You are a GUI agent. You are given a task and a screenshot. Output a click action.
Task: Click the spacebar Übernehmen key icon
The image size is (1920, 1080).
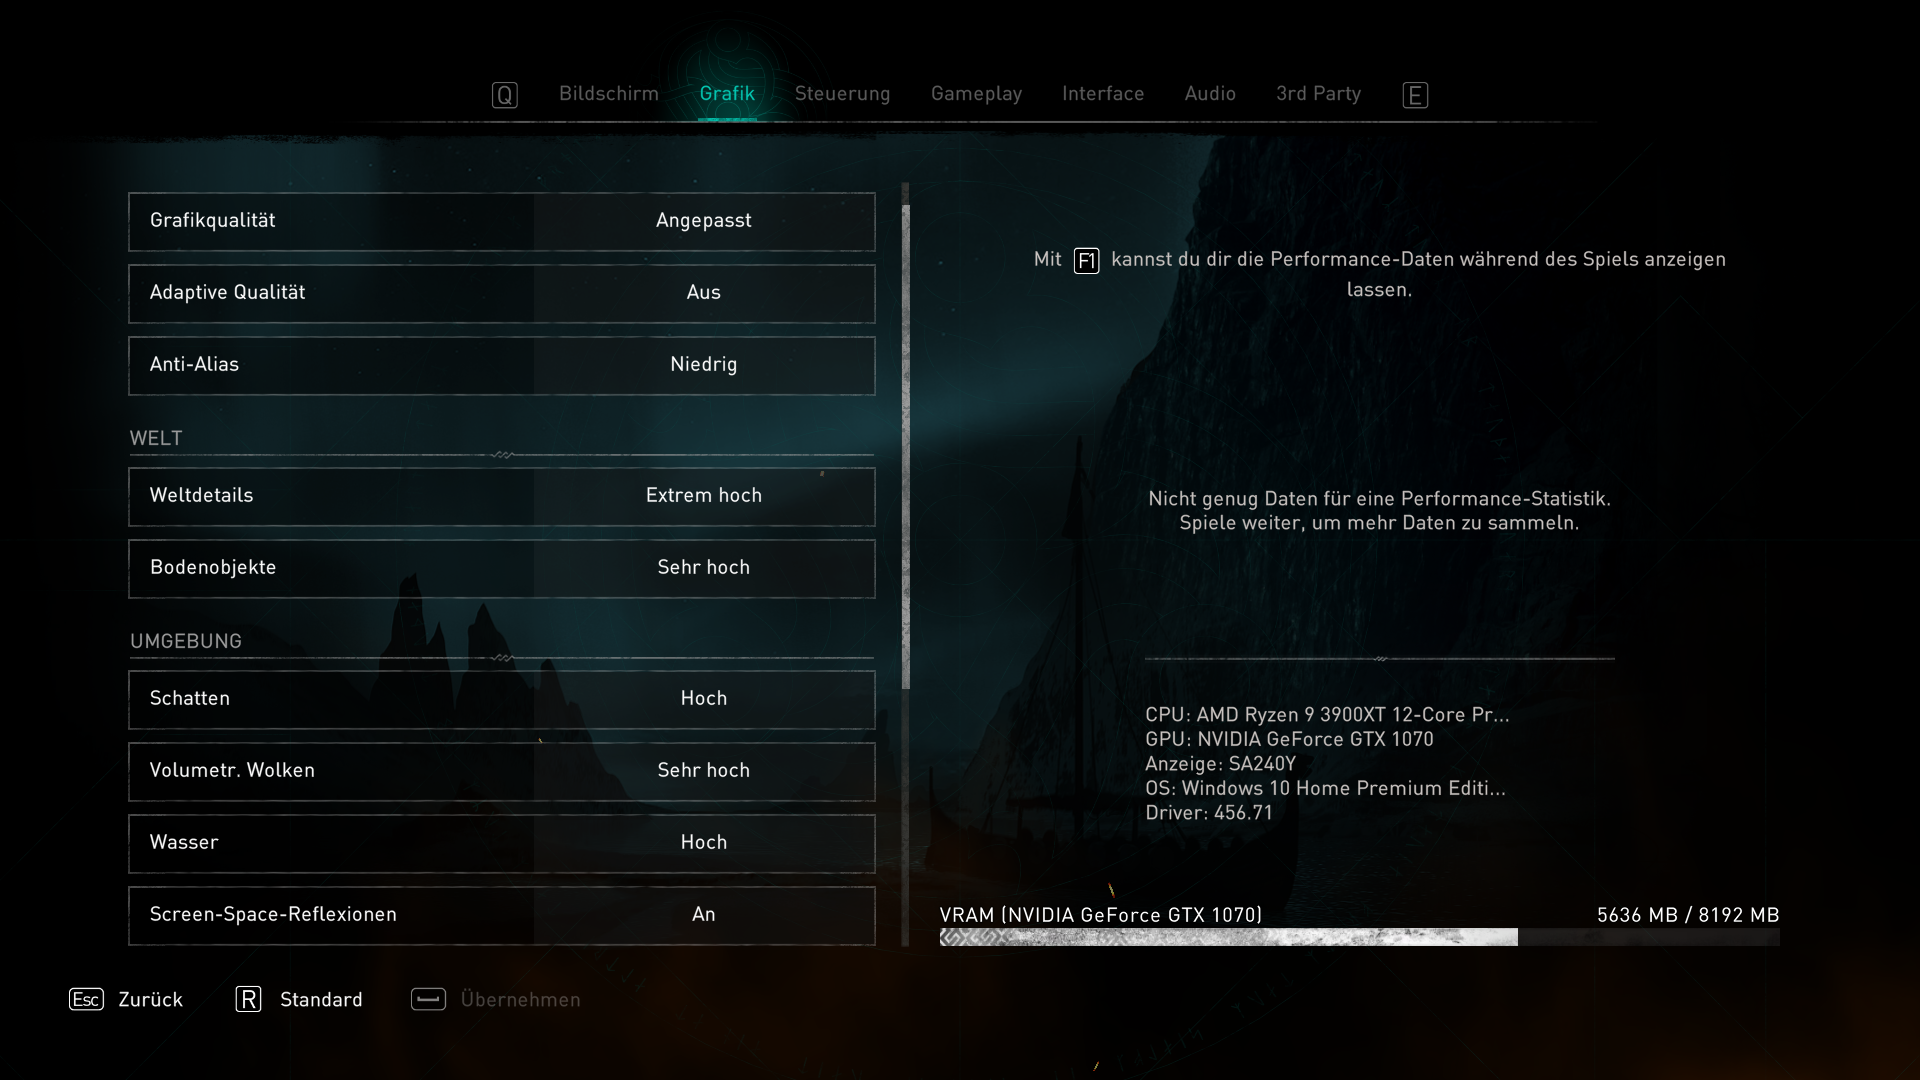coord(428,999)
